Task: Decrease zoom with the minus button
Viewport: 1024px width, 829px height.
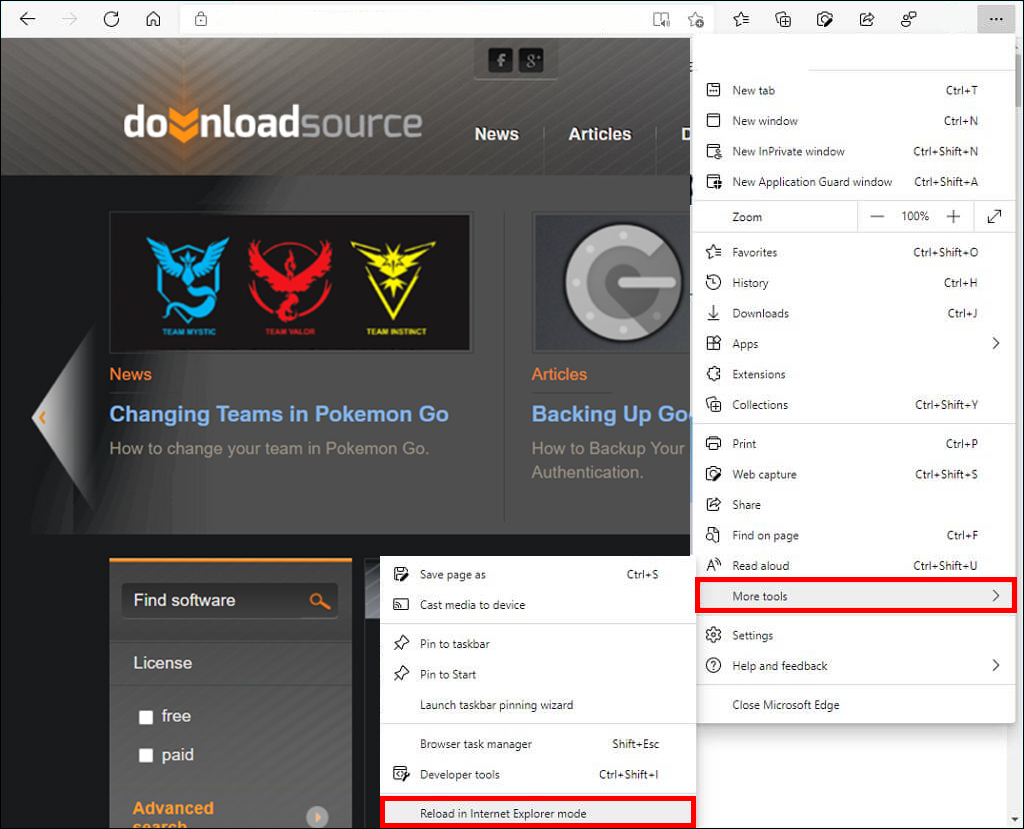Action: click(x=877, y=217)
